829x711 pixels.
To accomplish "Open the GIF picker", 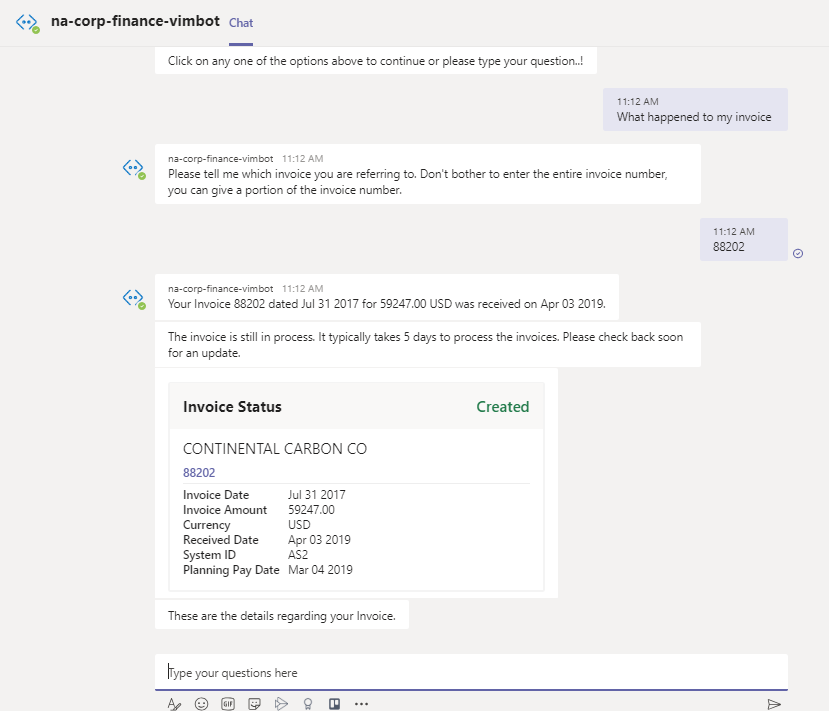I will point(228,704).
